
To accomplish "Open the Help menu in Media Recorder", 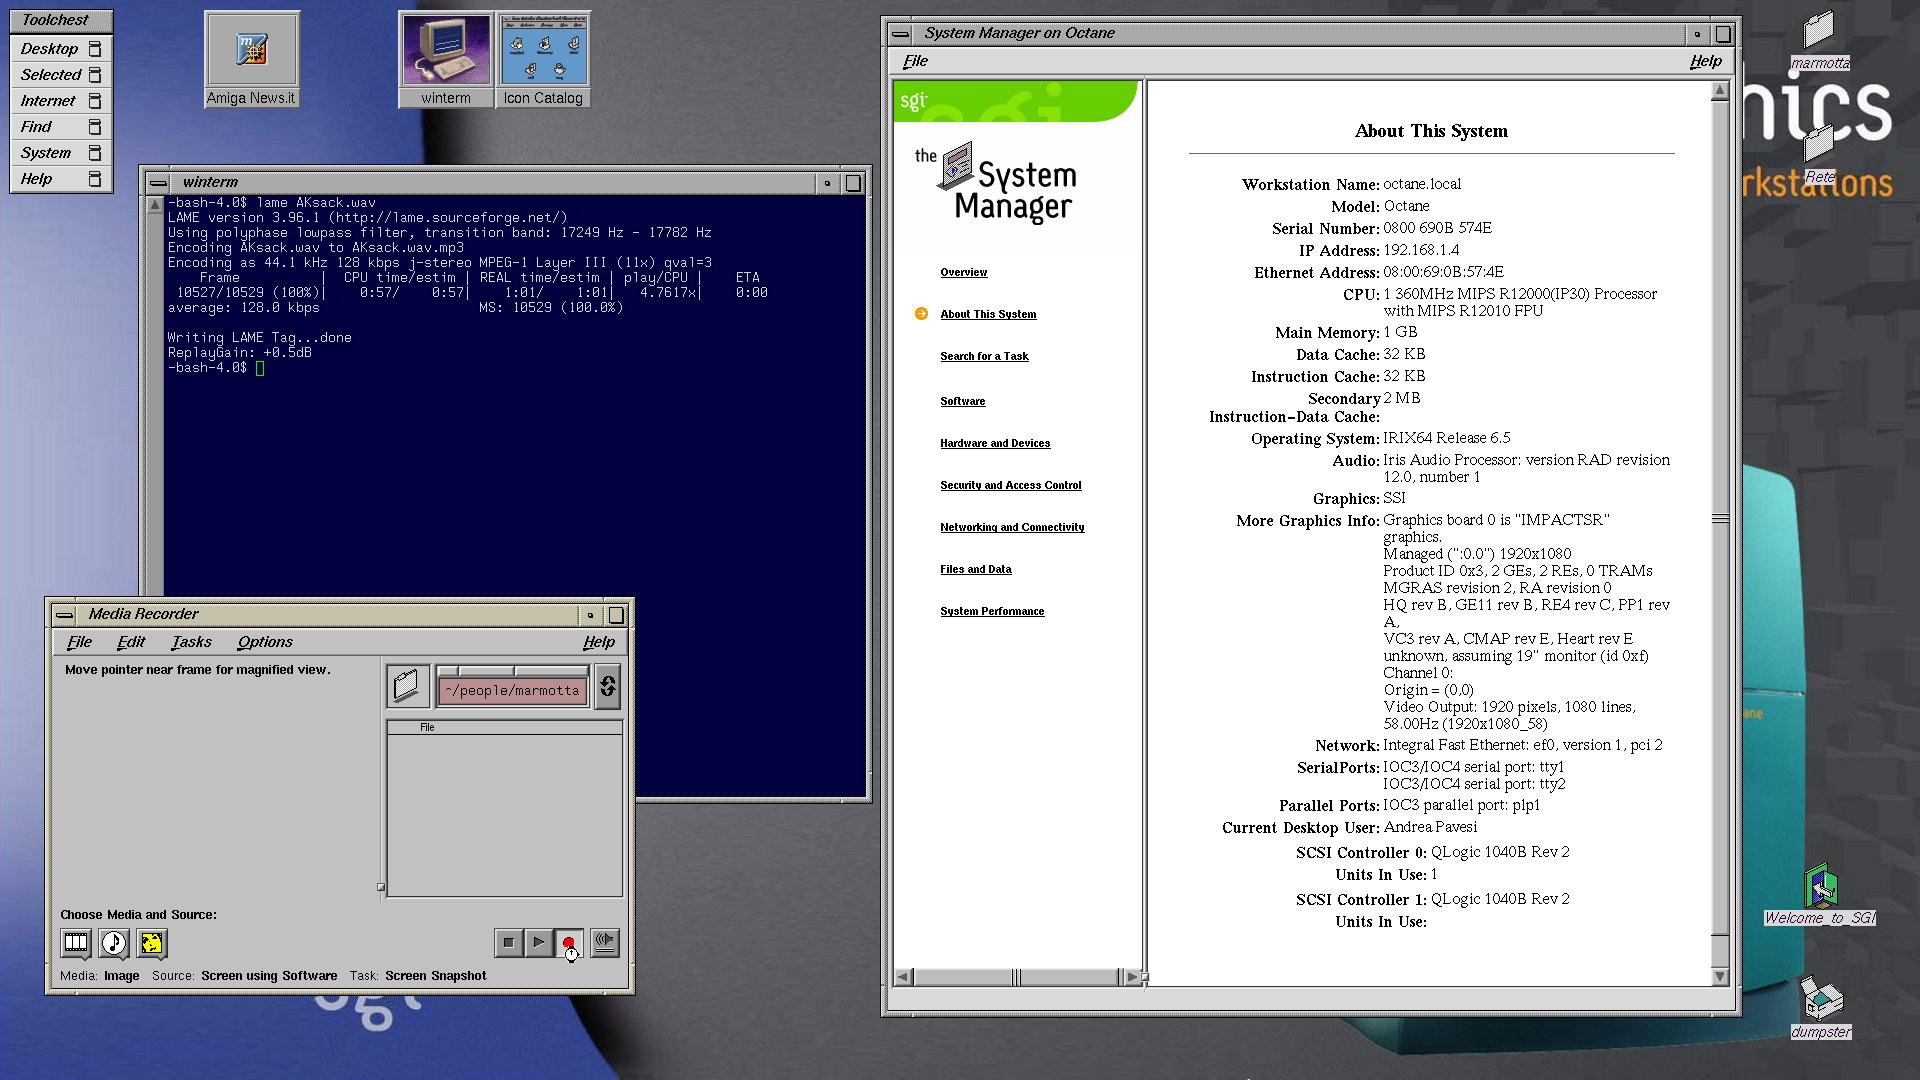I will [599, 642].
